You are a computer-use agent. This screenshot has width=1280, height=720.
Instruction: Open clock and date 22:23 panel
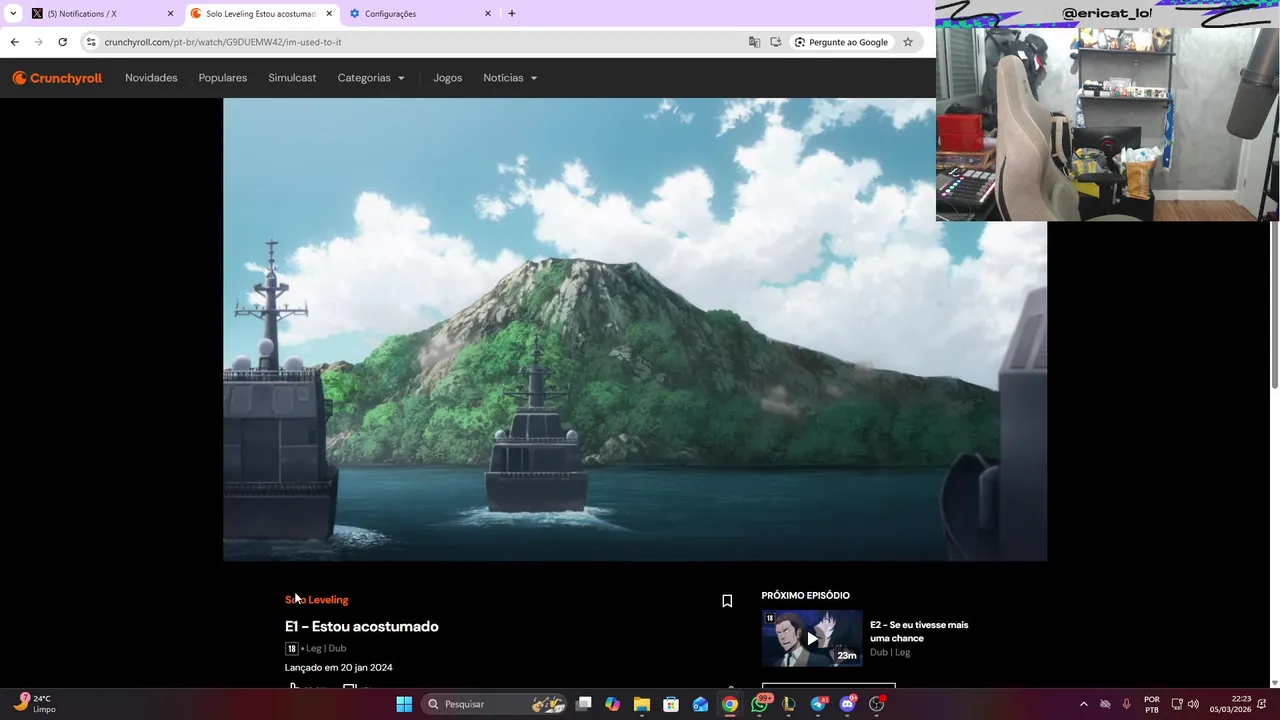point(1230,704)
